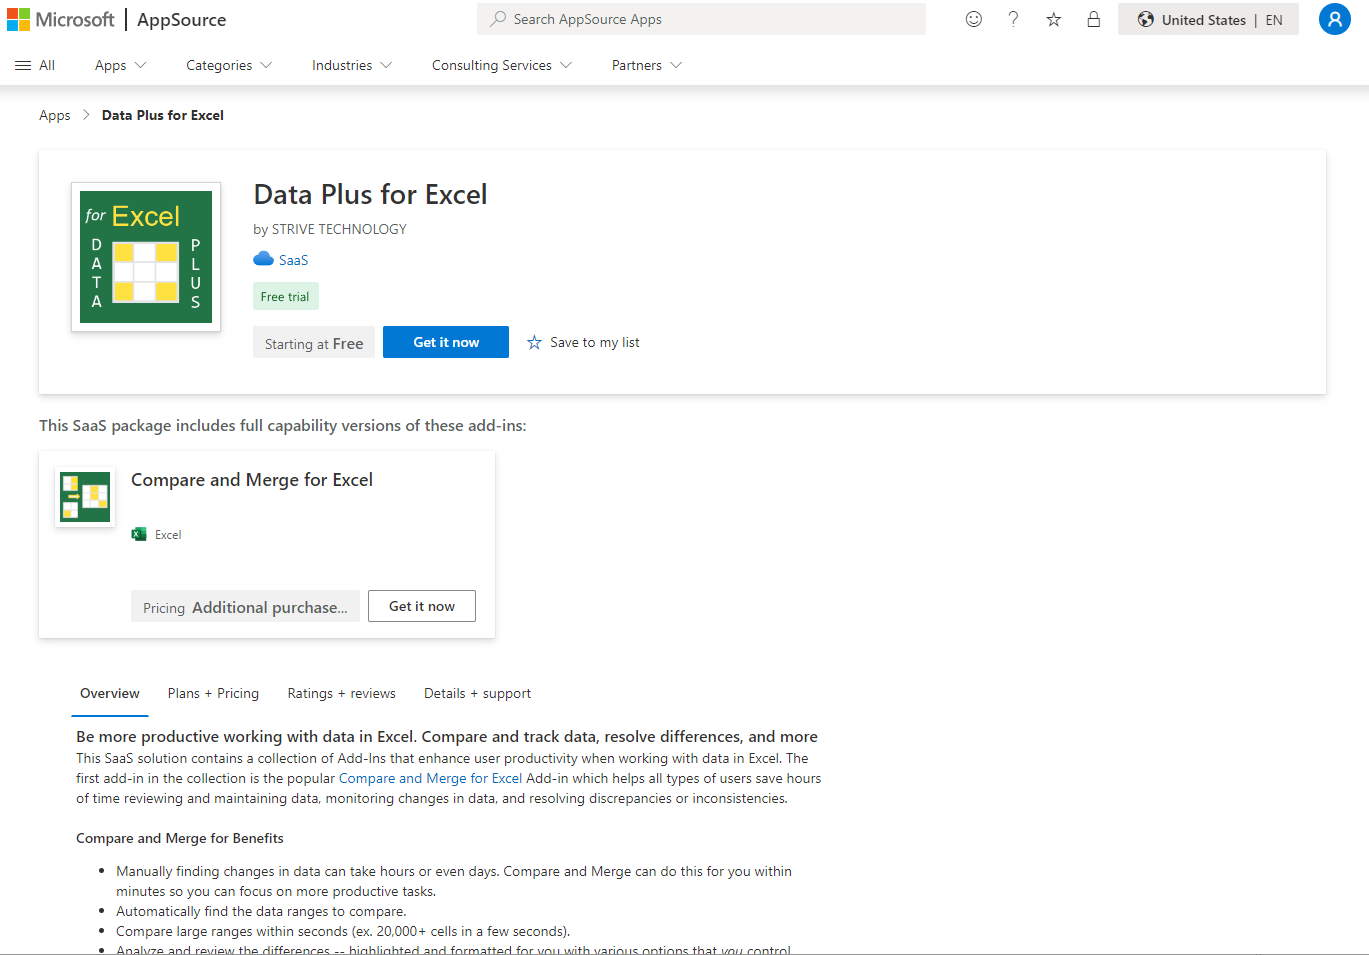Click the help question mark icon
The image size is (1369, 955).
1013,19
